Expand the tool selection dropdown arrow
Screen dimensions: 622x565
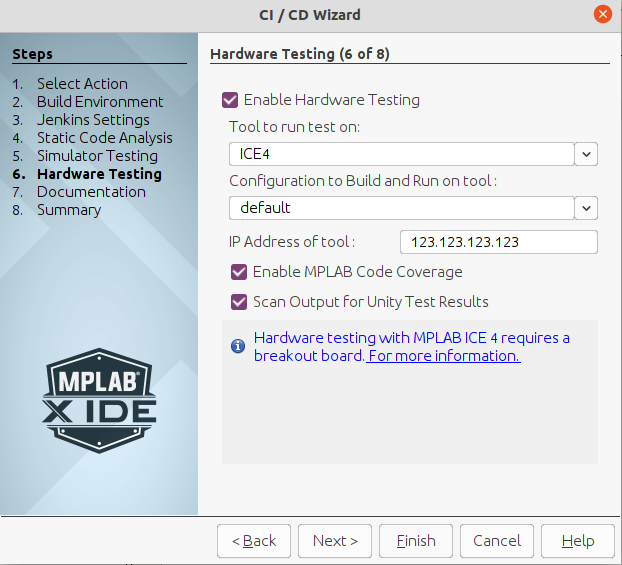pyautogui.click(x=586, y=154)
